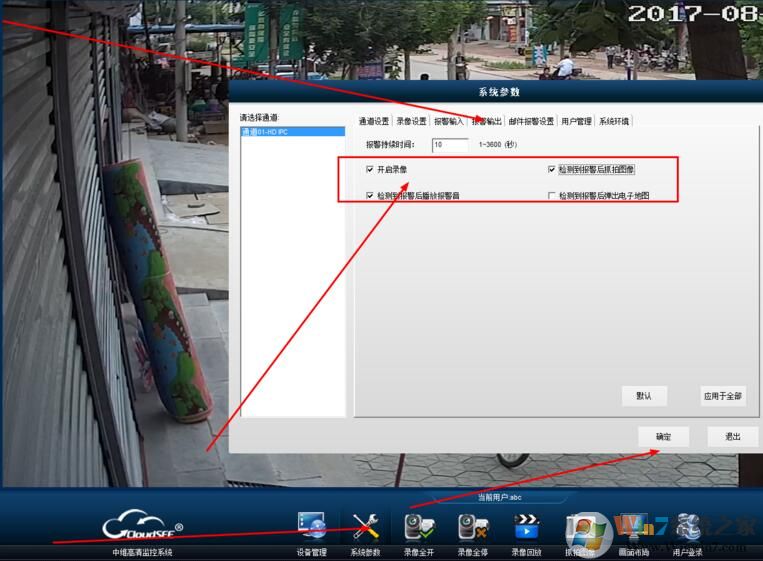Toggle 检测到报警后播放报警音 checkbox
The image size is (763, 561).
[x=370, y=196]
